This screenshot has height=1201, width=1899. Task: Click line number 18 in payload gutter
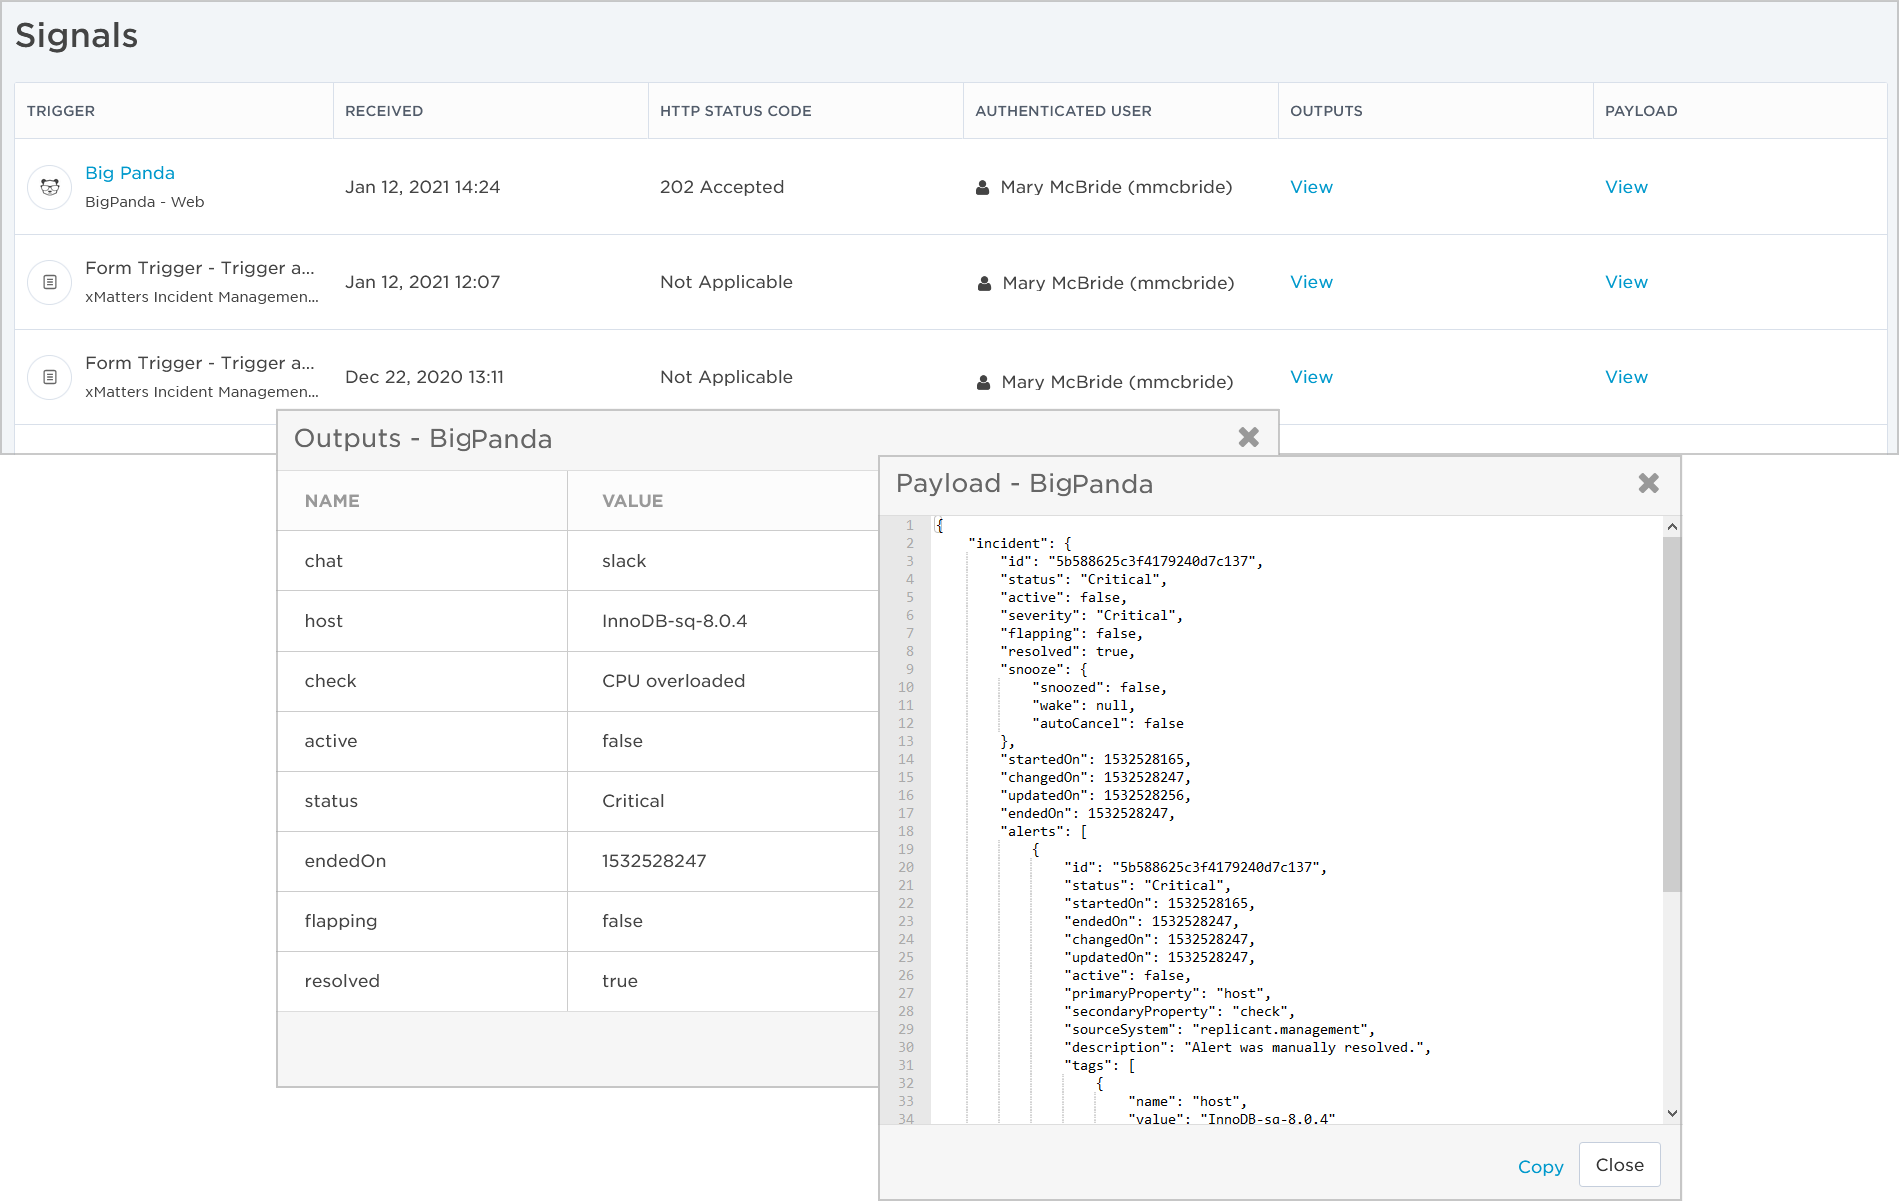(906, 831)
